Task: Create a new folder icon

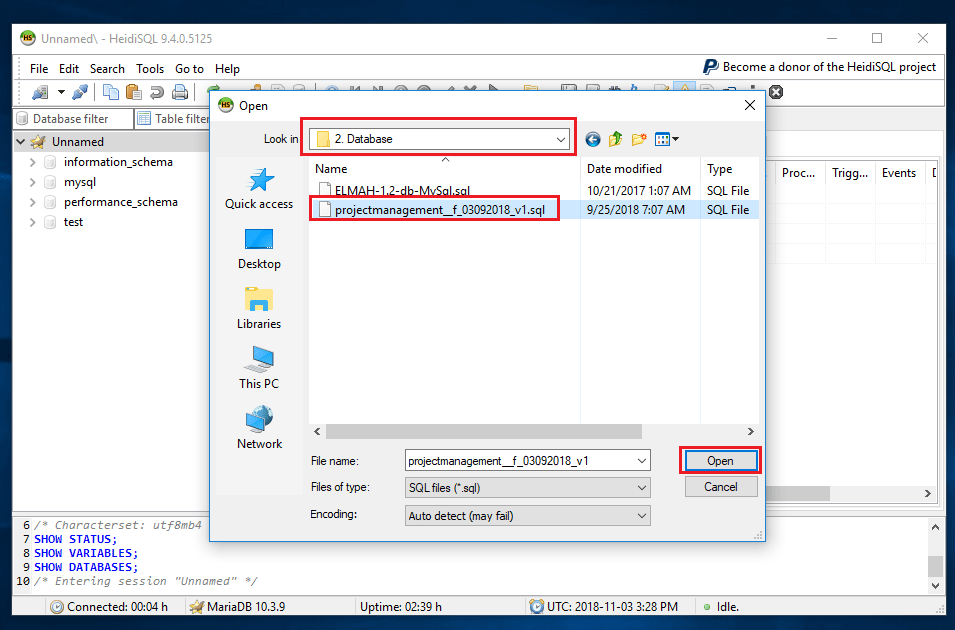Action: coord(638,140)
